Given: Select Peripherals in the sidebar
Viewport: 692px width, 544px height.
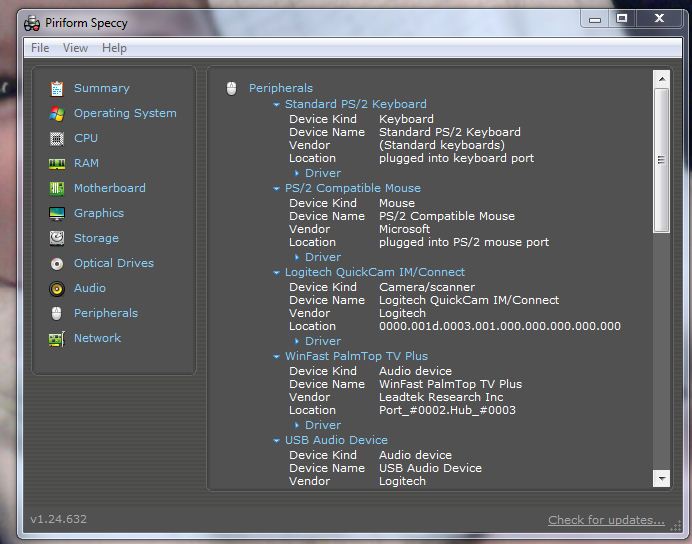Looking at the screenshot, I should (105, 313).
